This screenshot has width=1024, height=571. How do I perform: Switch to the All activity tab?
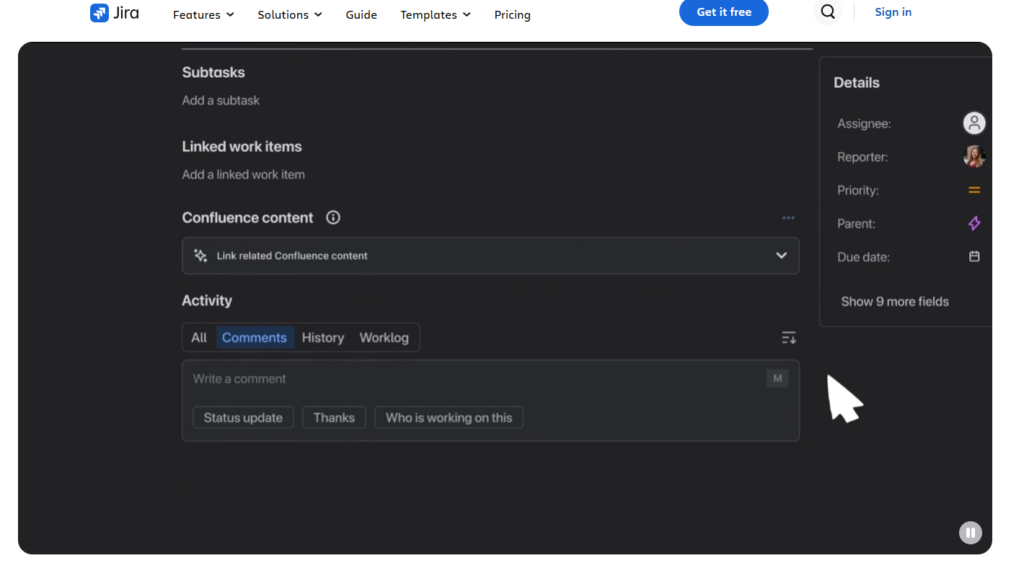[199, 338]
